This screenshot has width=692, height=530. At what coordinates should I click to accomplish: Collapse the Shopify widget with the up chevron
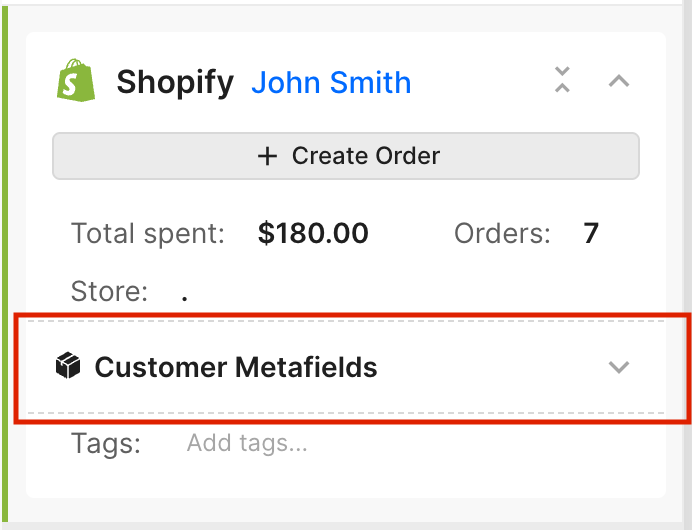point(619,81)
